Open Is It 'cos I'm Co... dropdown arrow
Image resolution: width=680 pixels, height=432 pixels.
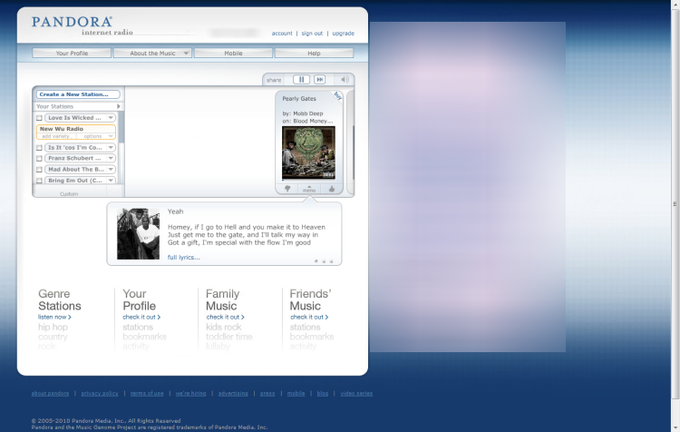pyautogui.click(x=111, y=147)
